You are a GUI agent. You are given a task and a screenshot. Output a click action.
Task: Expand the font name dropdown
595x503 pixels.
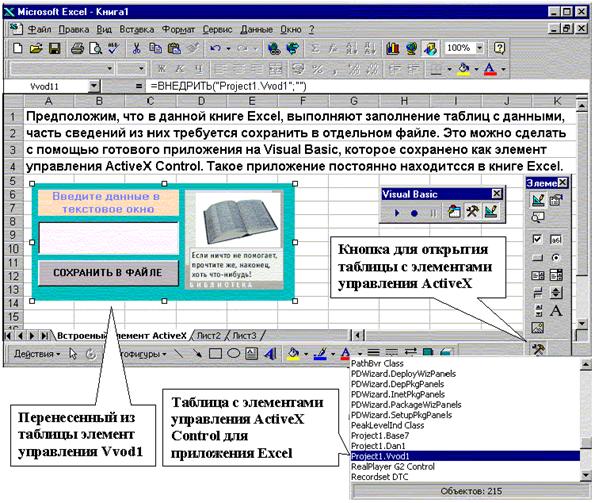(110, 69)
